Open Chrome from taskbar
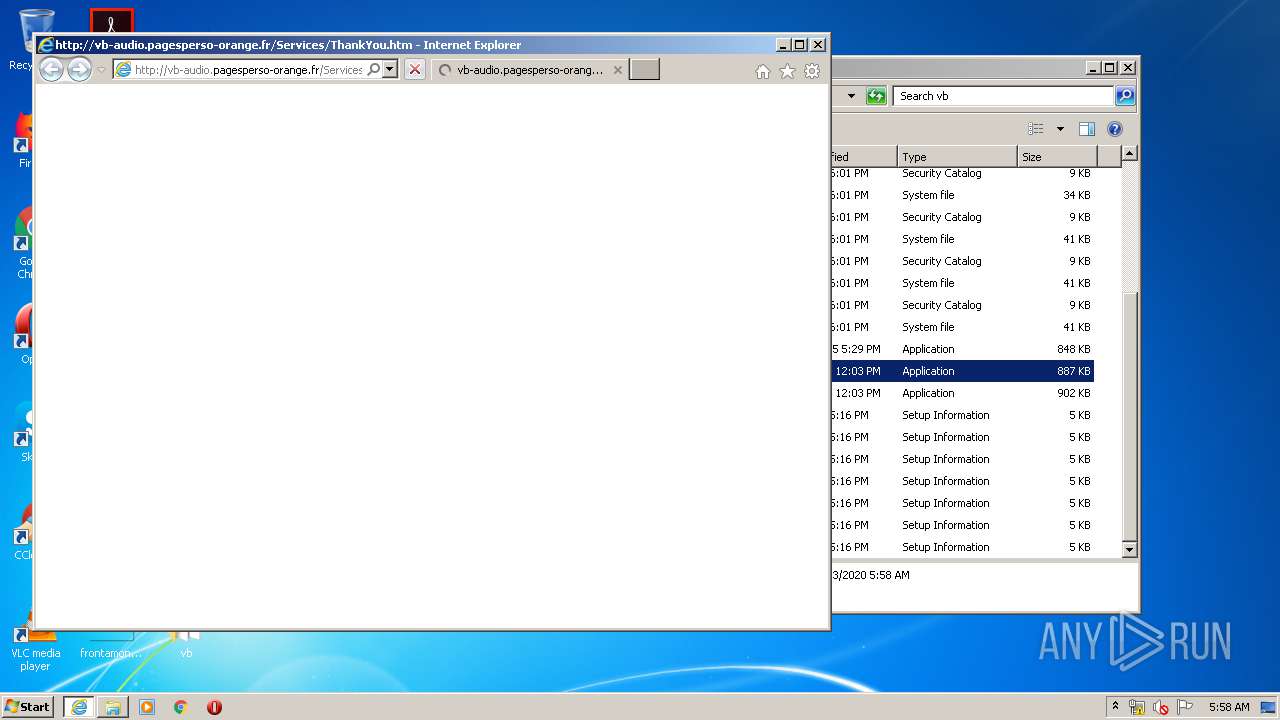Image resolution: width=1280 pixels, height=720 pixels. coord(181,707)
